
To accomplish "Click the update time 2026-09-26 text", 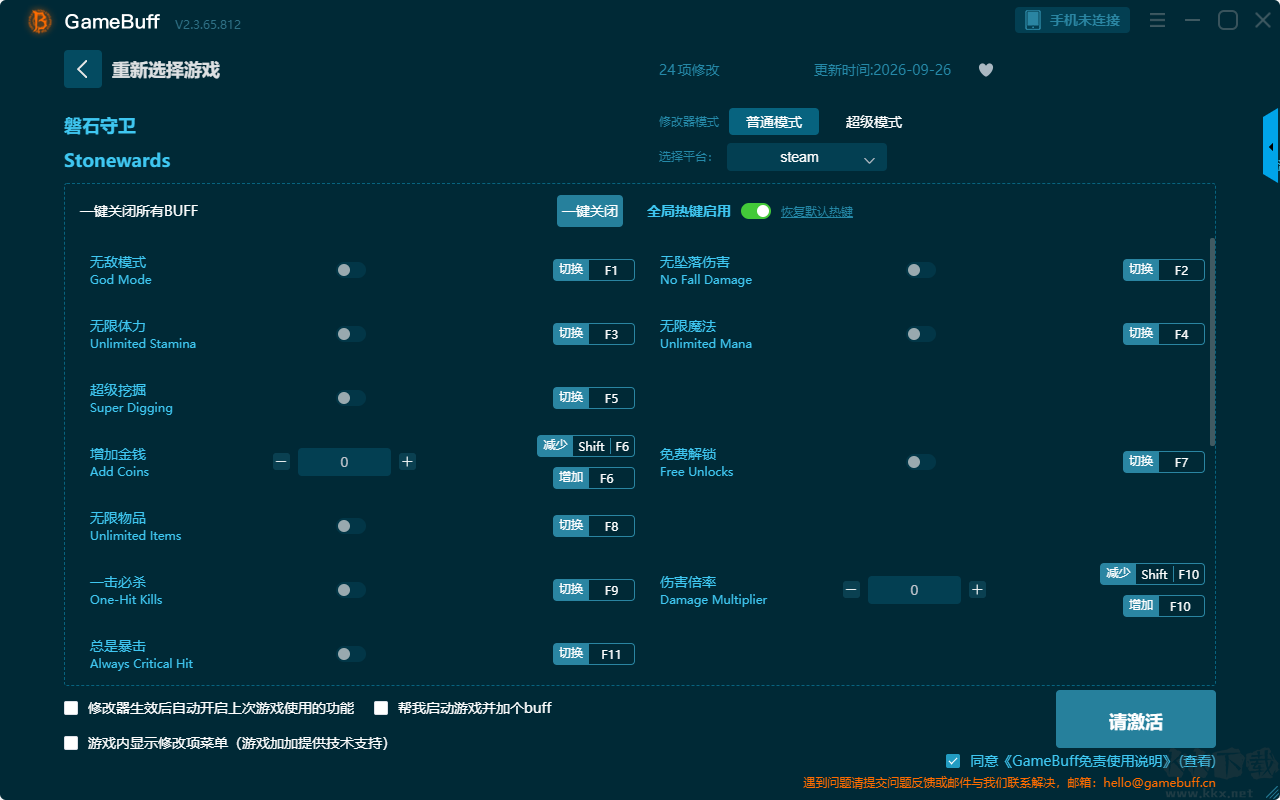I will tap(883, 70).
